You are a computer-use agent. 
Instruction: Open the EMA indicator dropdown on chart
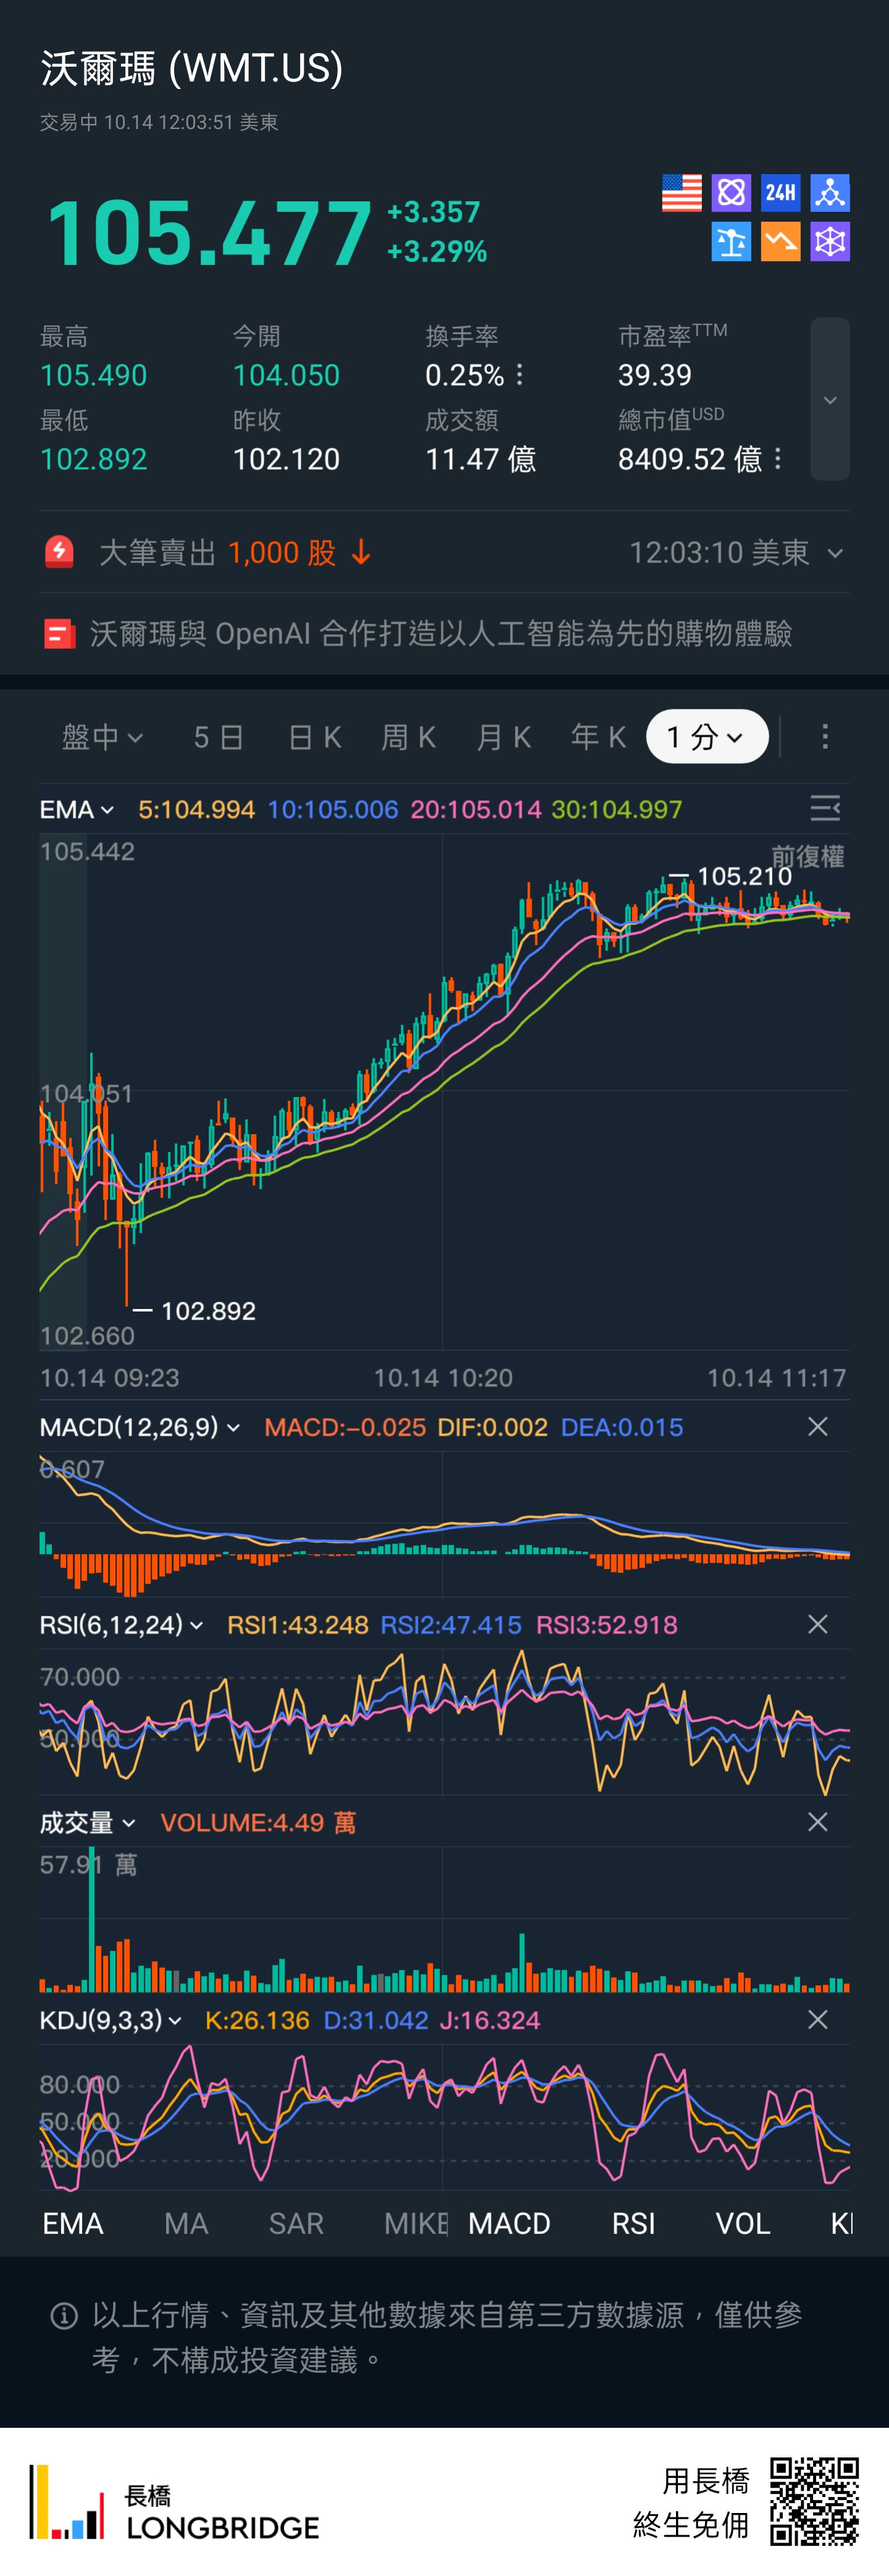coord(77,809)
